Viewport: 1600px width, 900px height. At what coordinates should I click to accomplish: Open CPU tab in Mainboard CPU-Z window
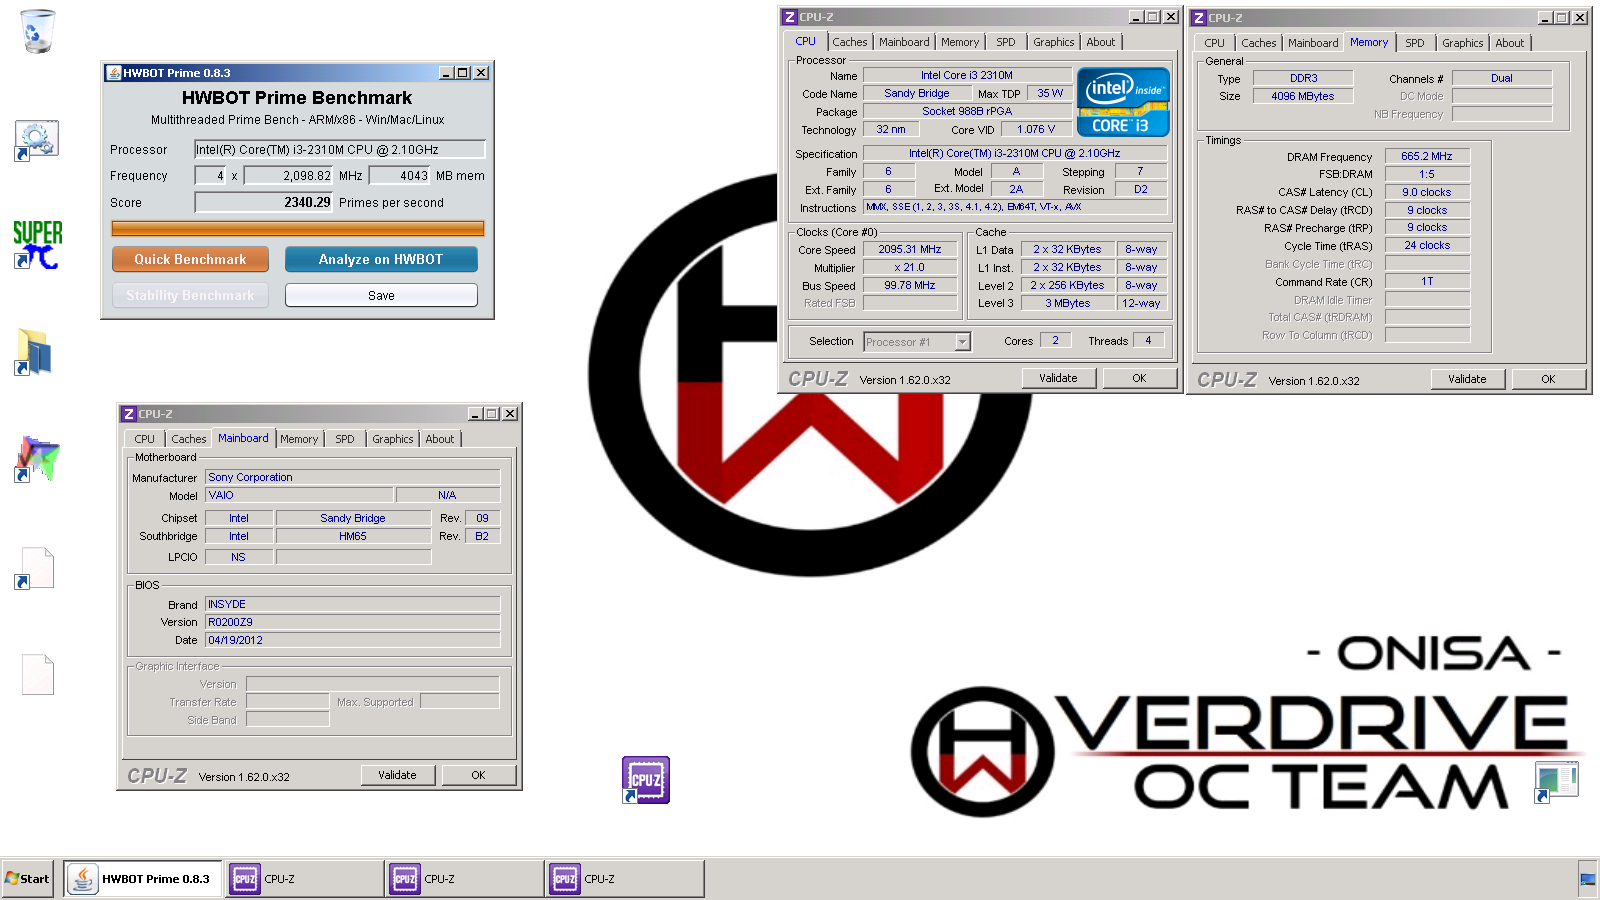[x=145, y=439]
